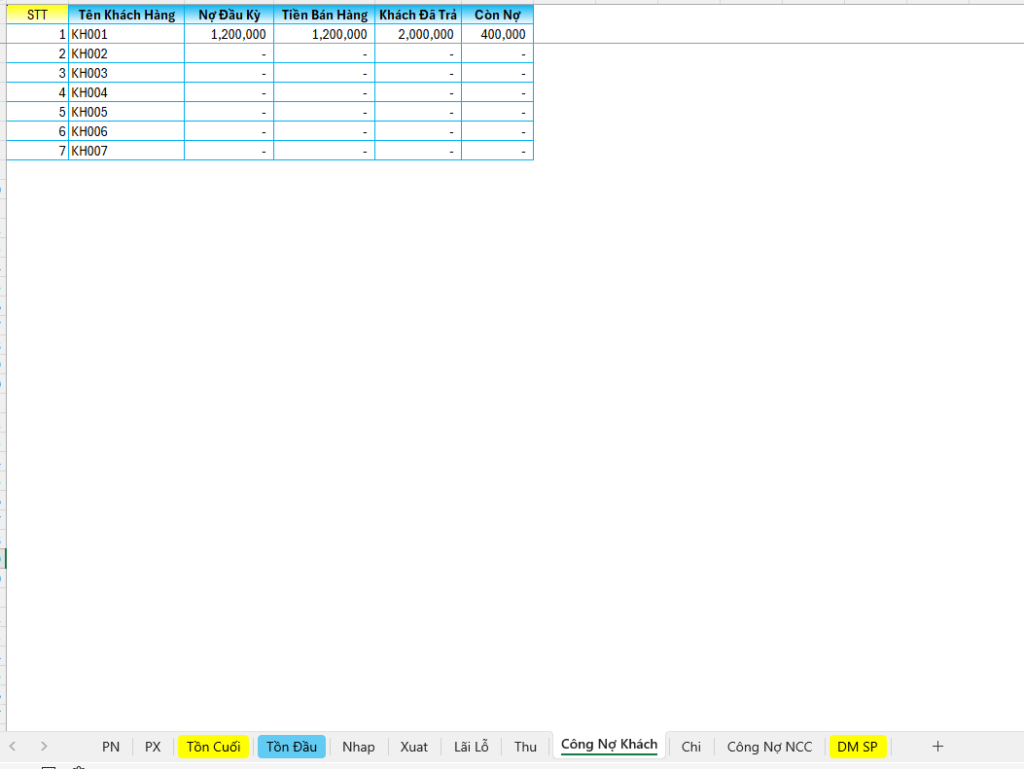Select the KH007 customer cell

pos(127,151)
